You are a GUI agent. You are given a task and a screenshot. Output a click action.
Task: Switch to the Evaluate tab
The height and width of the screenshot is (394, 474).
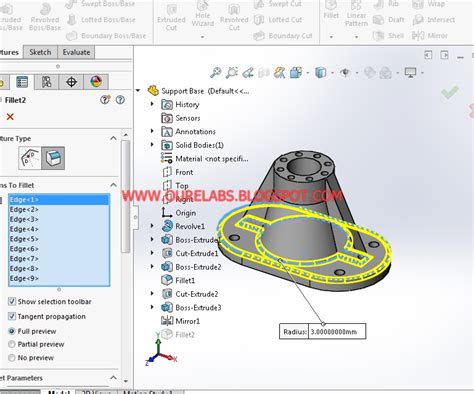(x=76, y=52)
